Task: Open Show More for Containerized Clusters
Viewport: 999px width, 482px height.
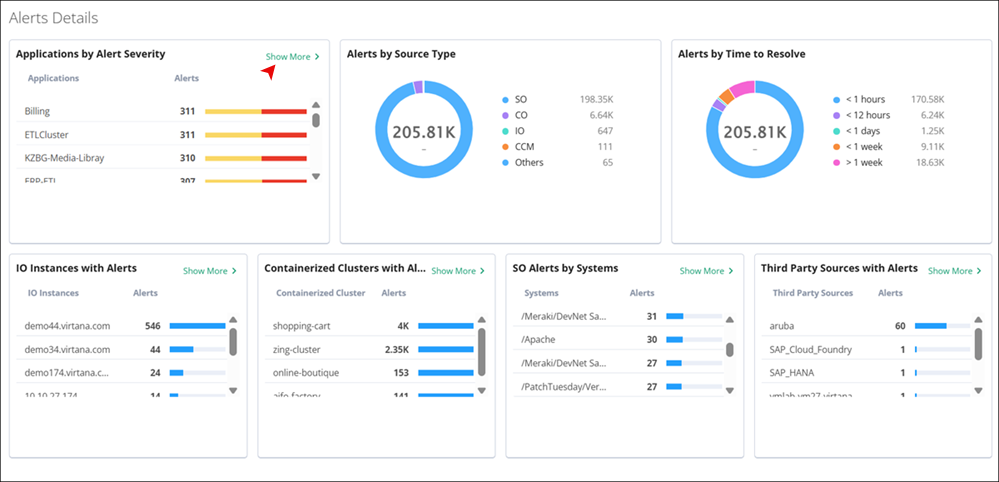Action: coord(457,271)
